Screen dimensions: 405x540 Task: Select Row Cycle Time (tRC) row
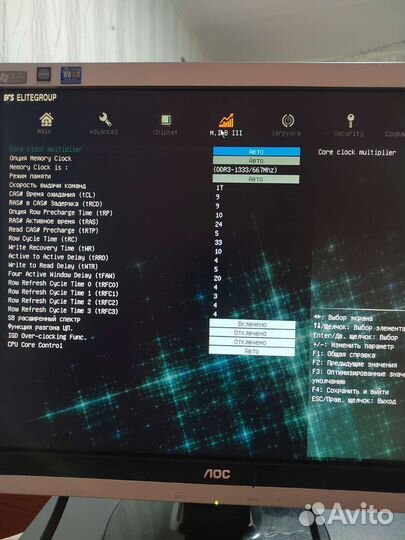coord(43,239)
